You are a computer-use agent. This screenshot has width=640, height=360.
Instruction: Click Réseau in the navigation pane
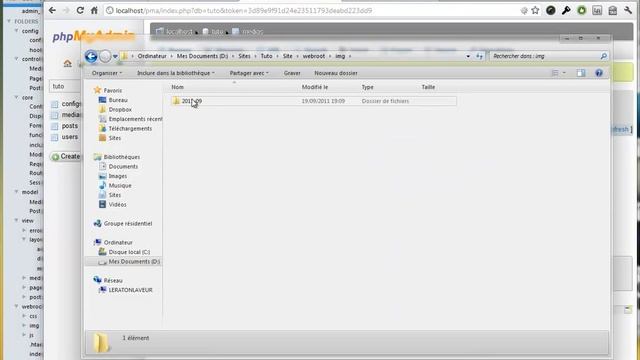click(x=113, y=280)
